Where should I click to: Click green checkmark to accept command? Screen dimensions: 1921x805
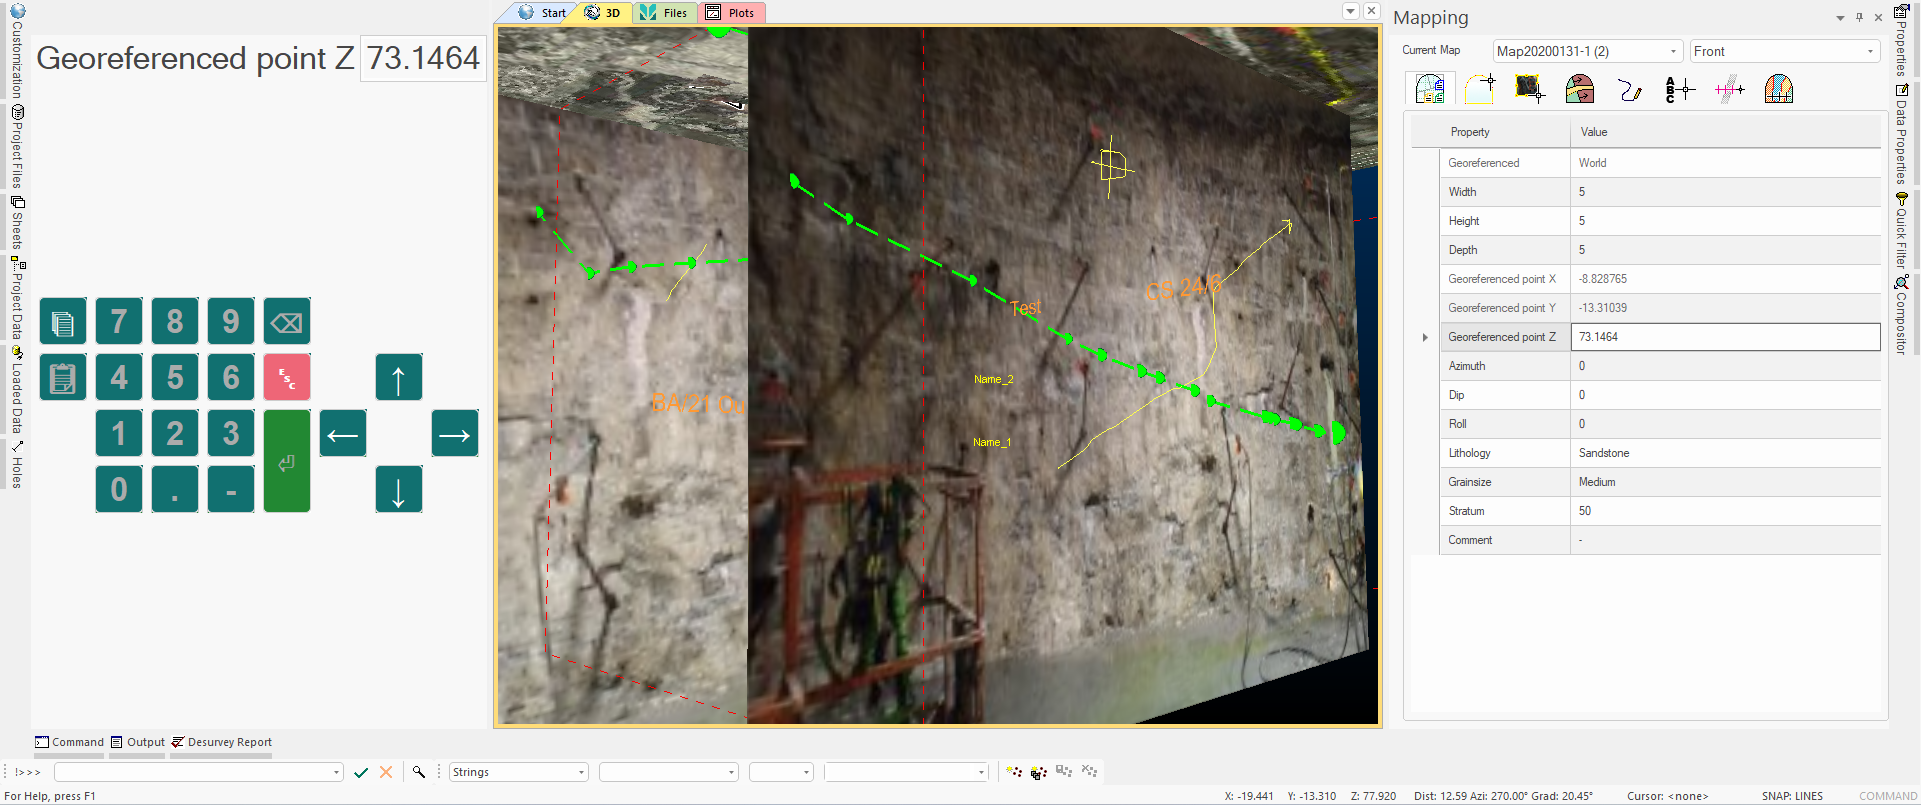coord(361,772)
